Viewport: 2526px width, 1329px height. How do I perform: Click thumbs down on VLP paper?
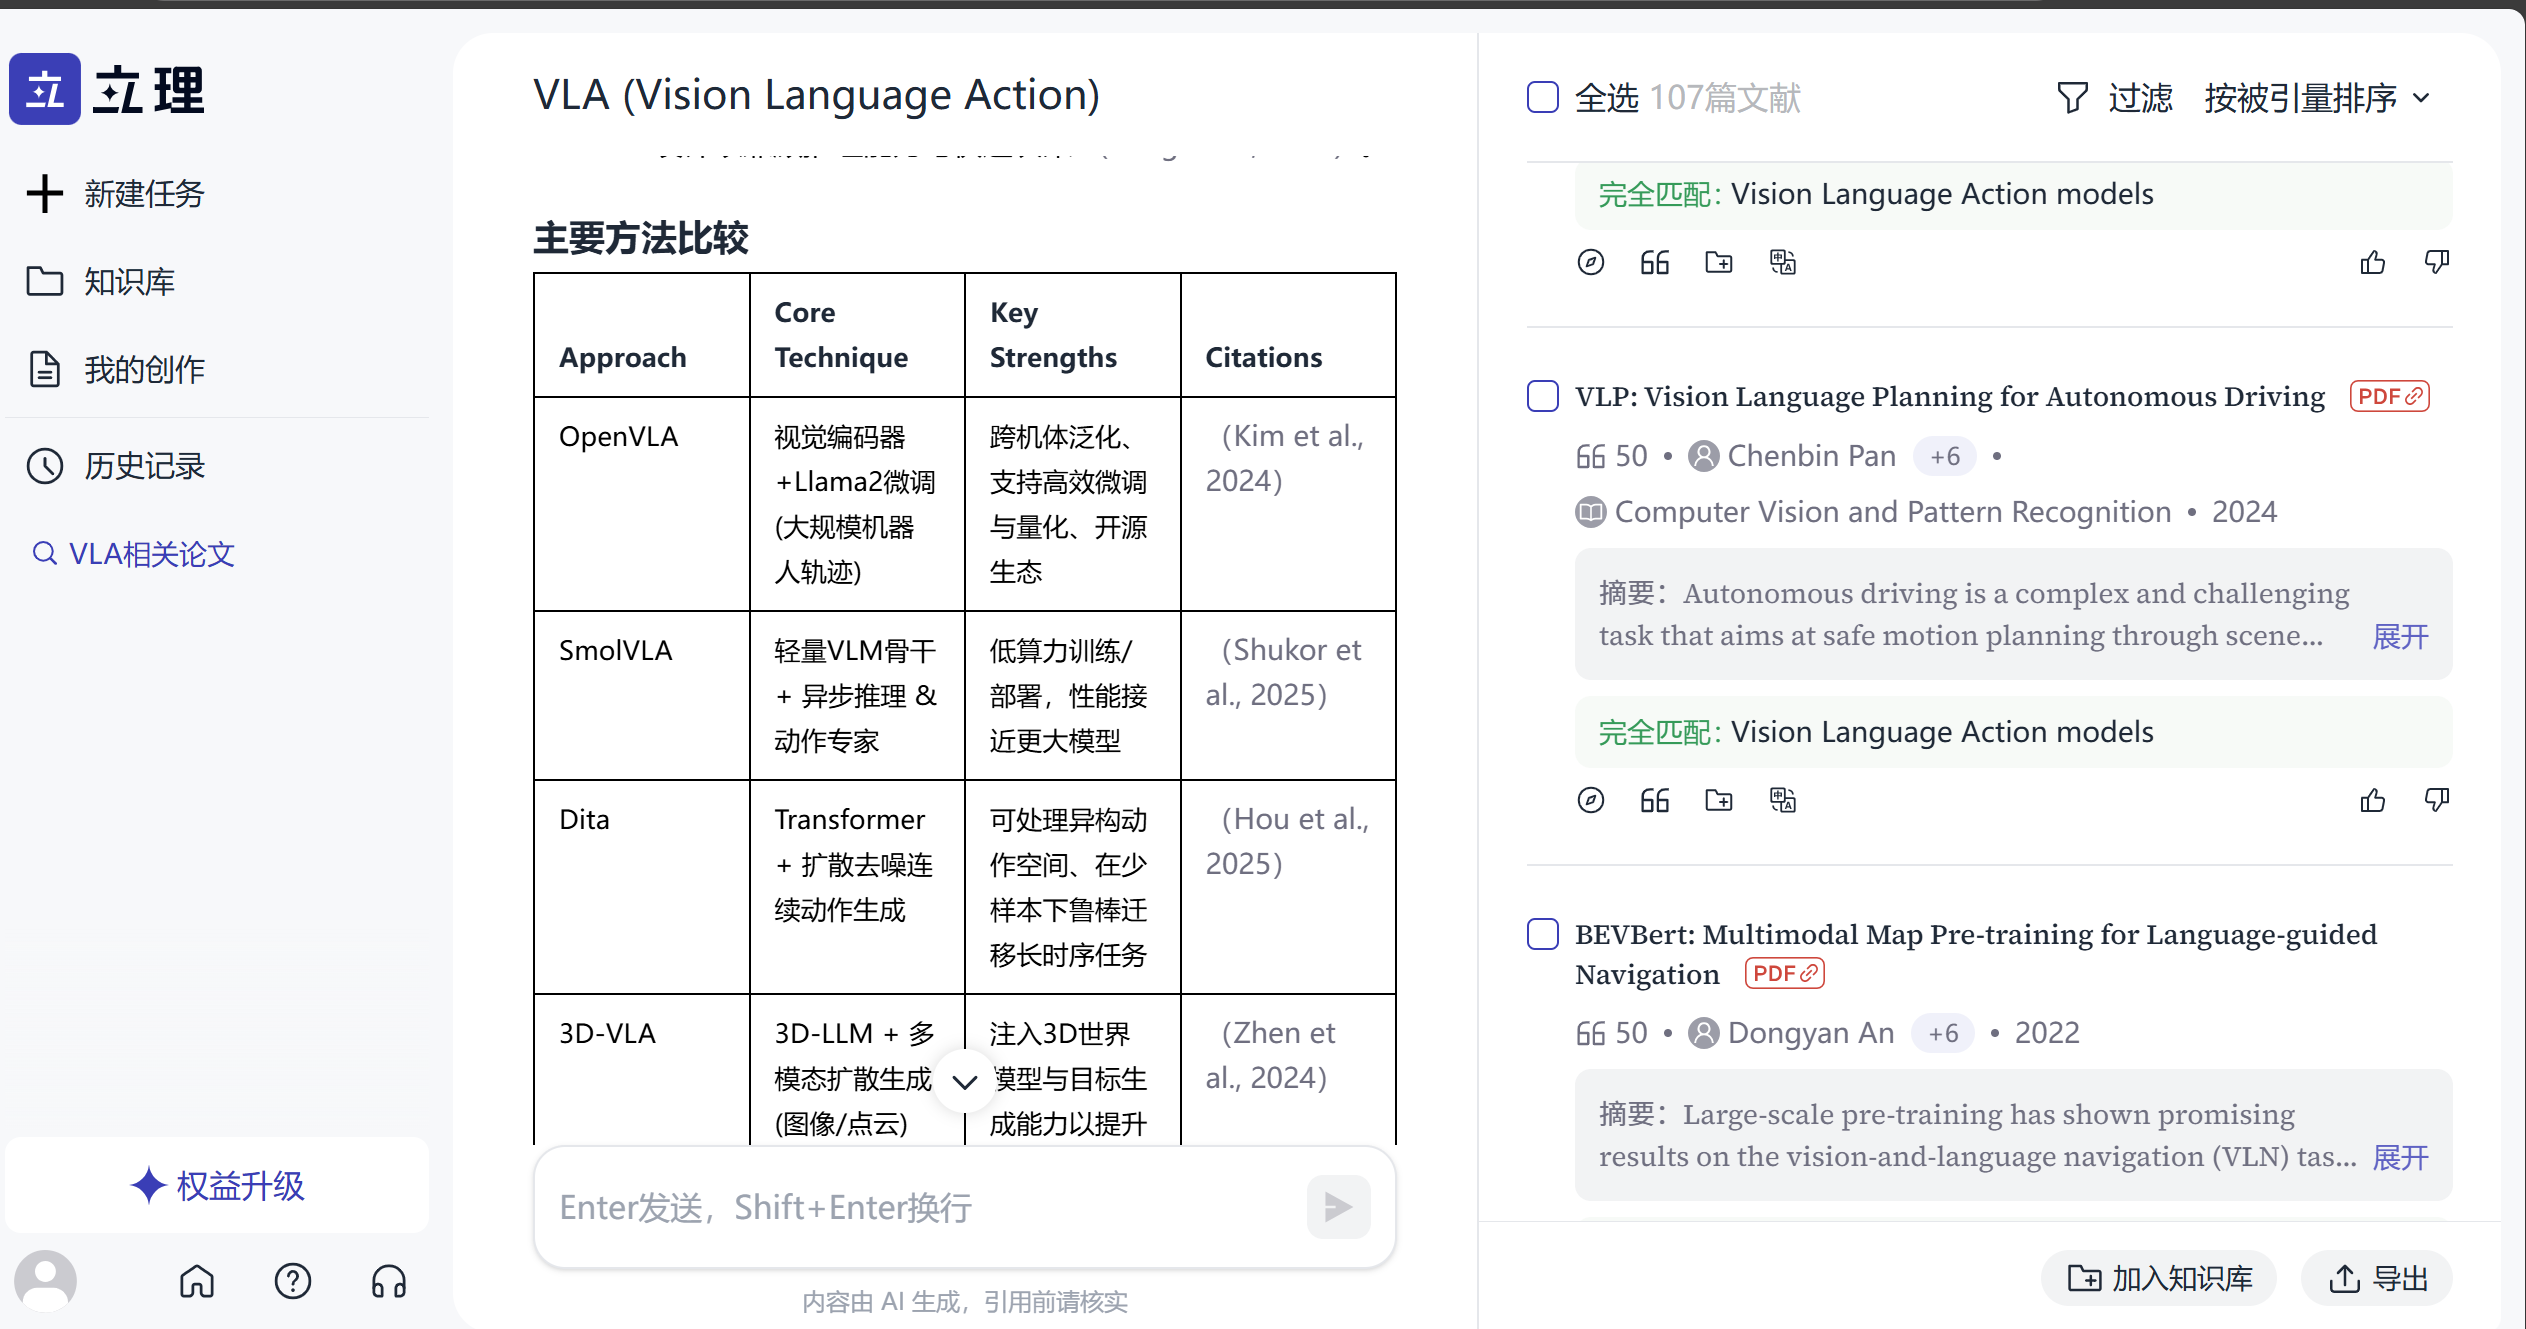point(2436,801)
